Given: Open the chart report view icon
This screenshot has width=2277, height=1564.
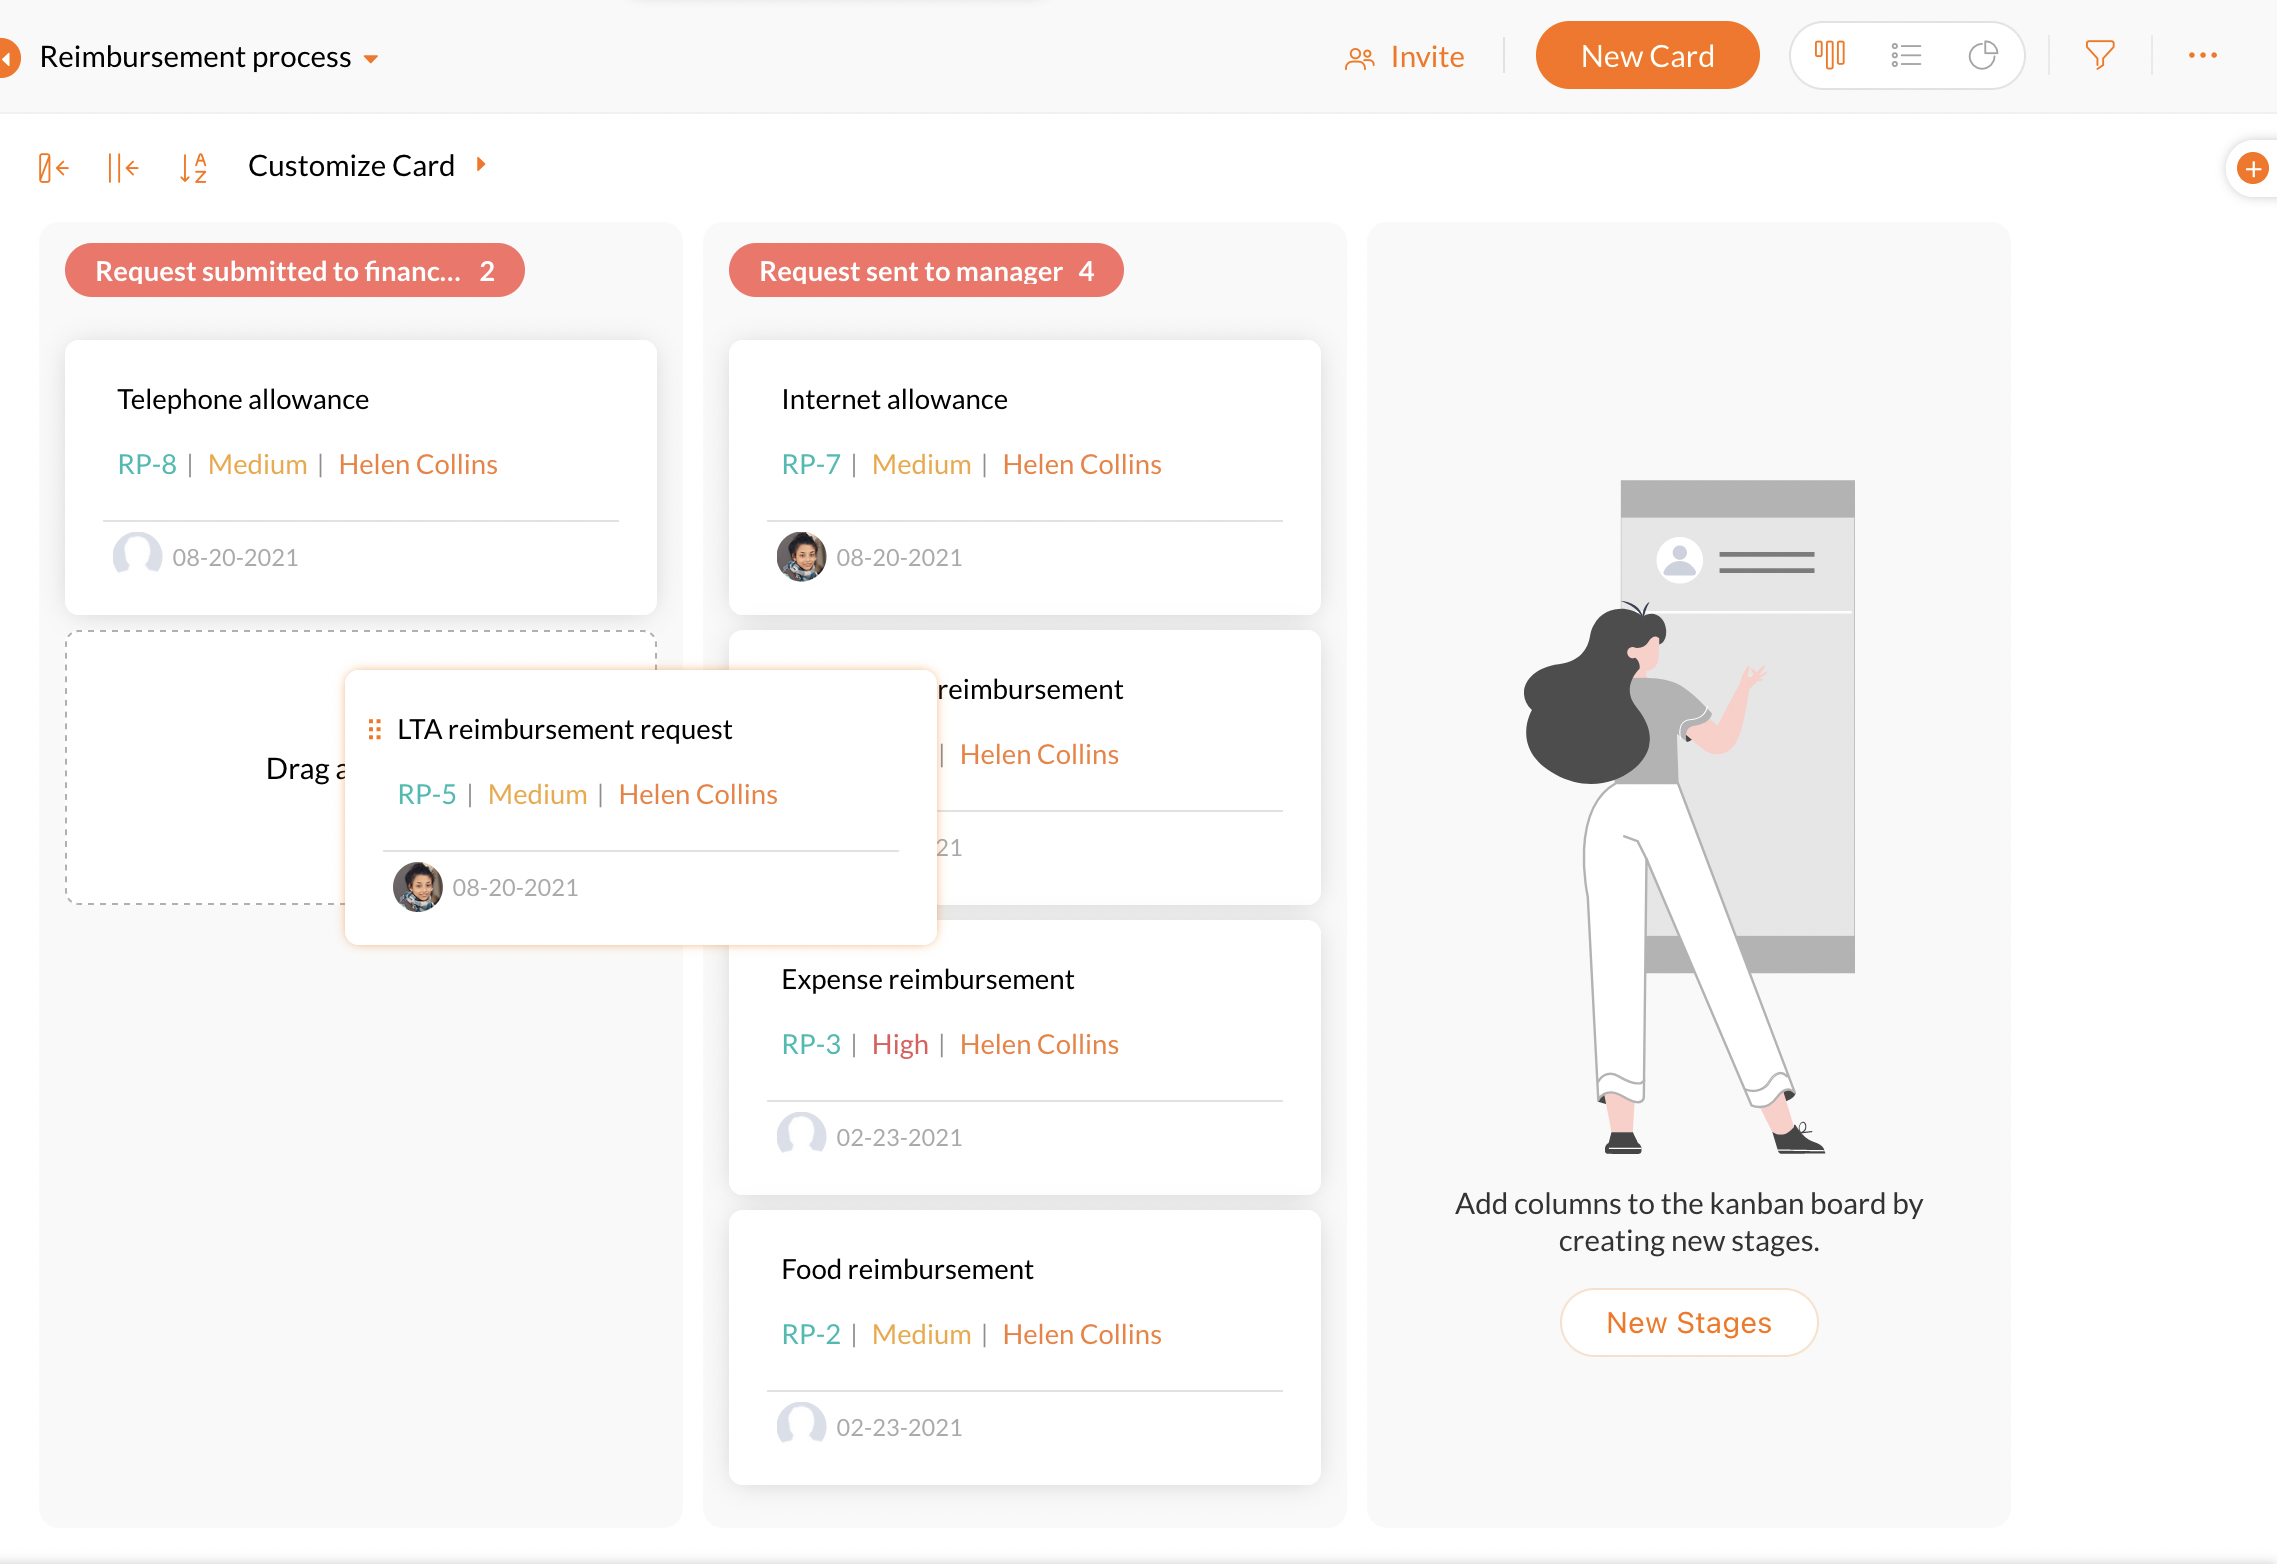Looking at the screenshot, I should click(x=1982, y=55).
